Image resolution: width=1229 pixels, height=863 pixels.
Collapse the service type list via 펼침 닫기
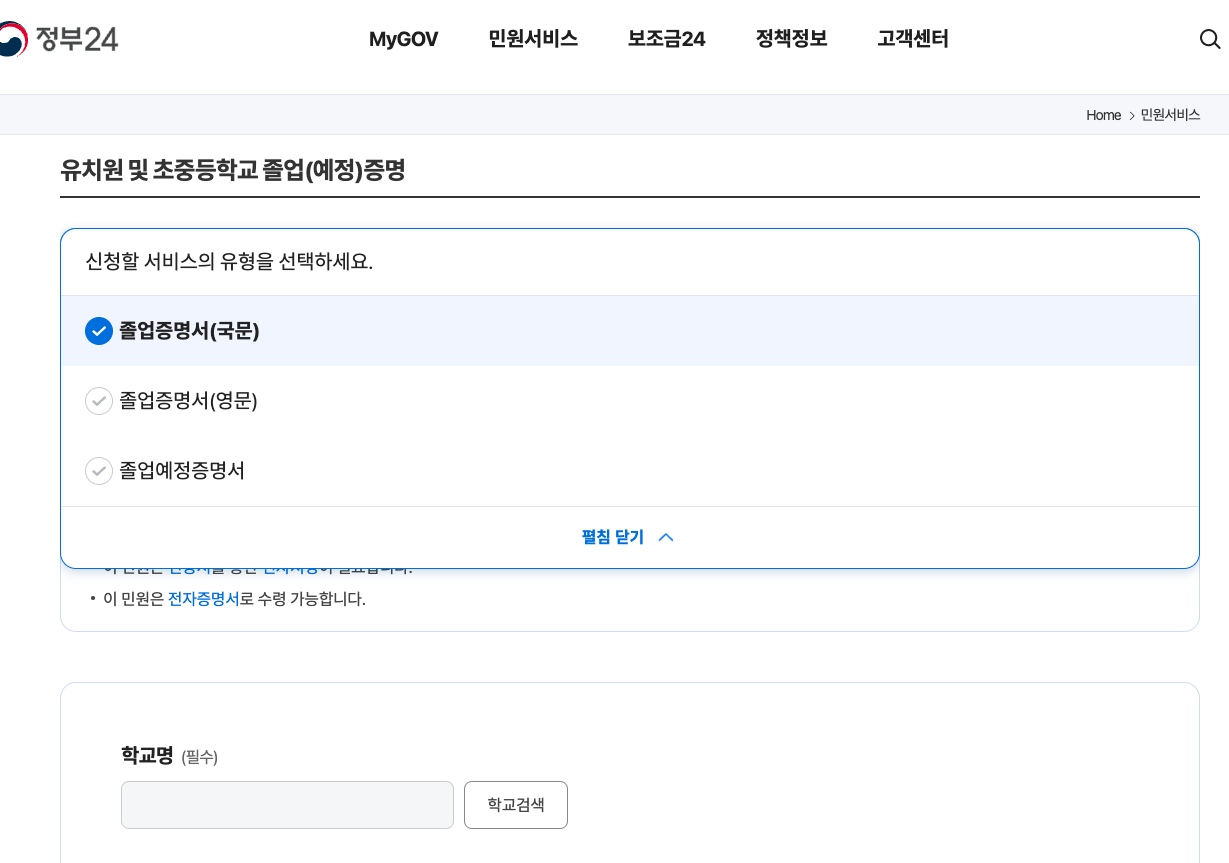[x=611, y=537]
